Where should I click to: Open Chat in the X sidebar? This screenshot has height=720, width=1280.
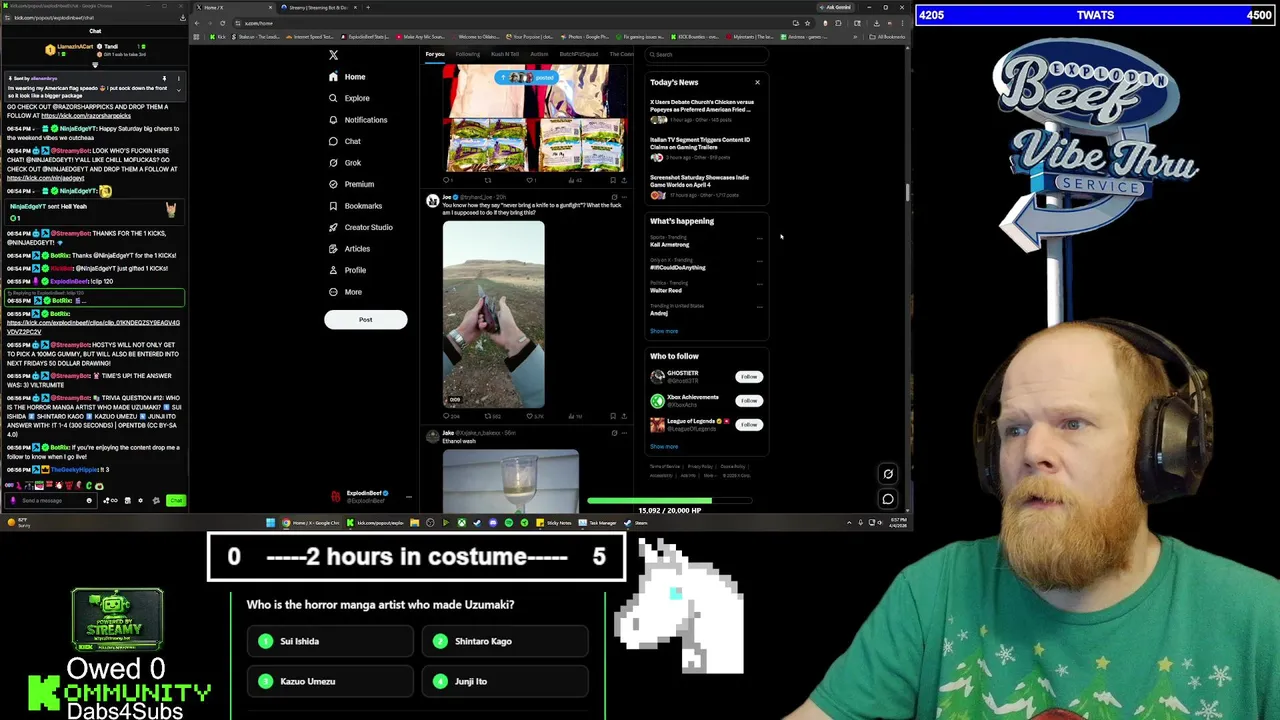pos(345,141)
